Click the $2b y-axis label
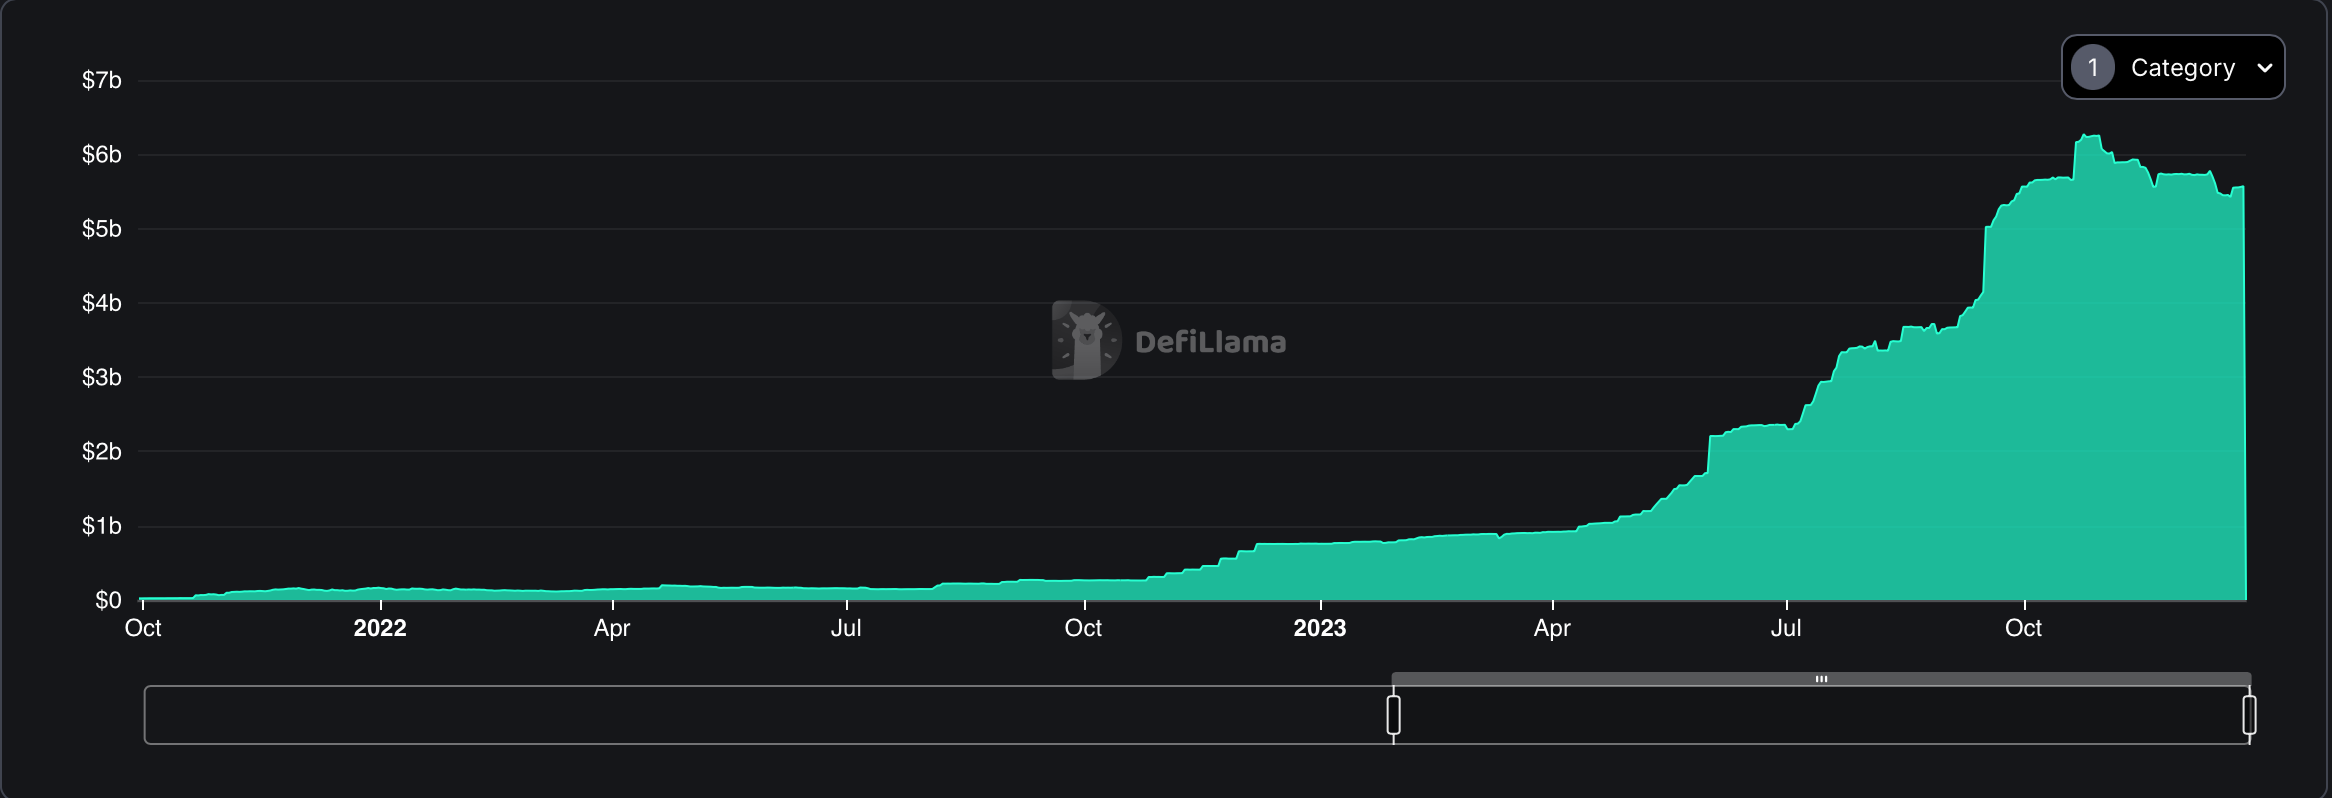2332x798 pixels. click(102, 452)
